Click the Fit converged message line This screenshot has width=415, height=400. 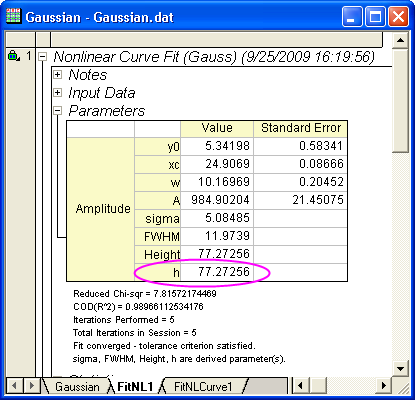pyautogui.click(x=164, y=346)
